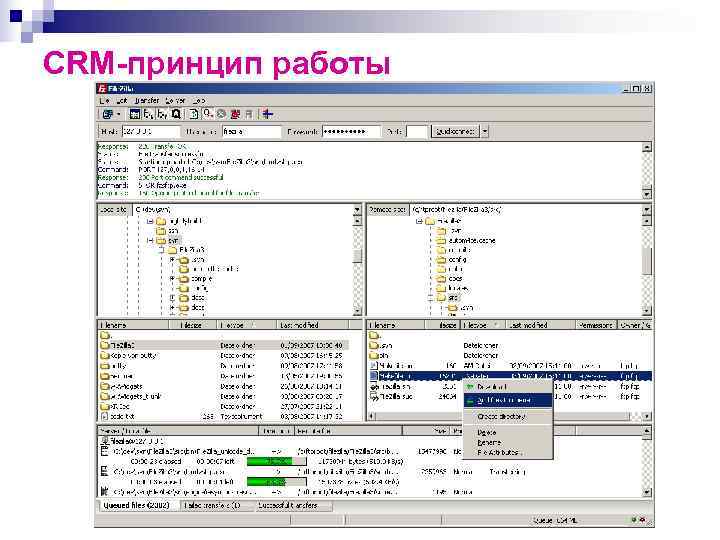This screenshot has width=720, height=540.
Task: Sort remote list by Filetype header
Action: pos(482,325)
